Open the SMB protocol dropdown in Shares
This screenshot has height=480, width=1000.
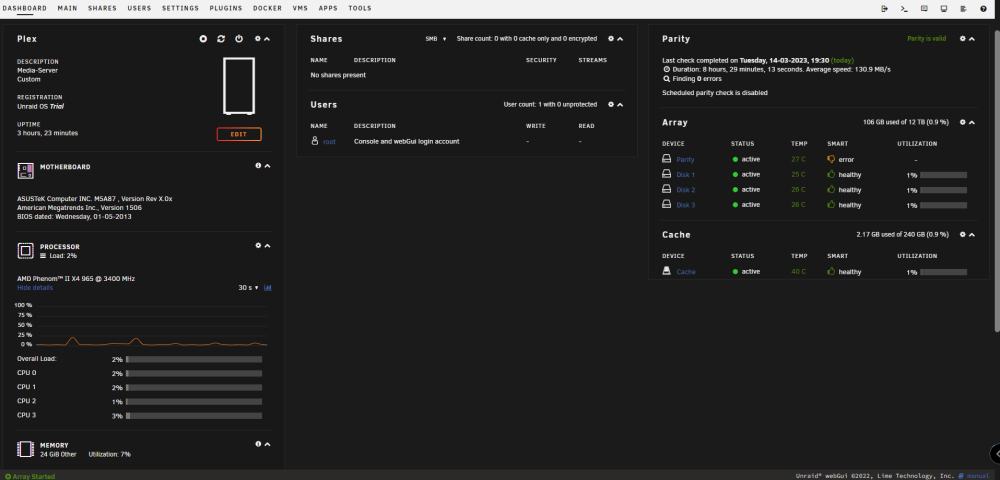pos(436,39)
